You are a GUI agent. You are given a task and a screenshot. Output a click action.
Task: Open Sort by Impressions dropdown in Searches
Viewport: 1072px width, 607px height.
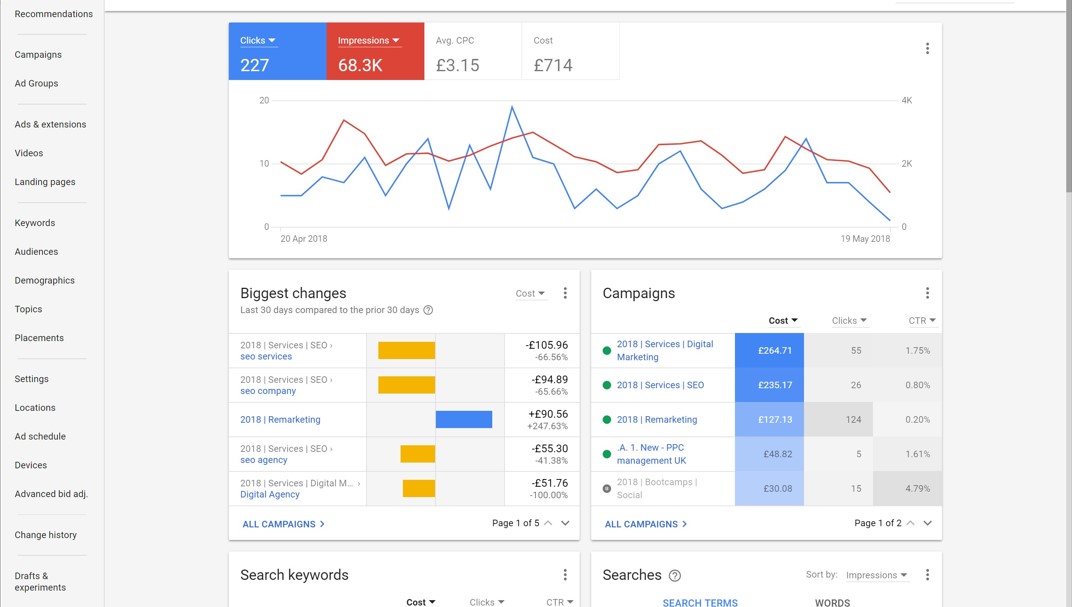[x=876, y=575]
